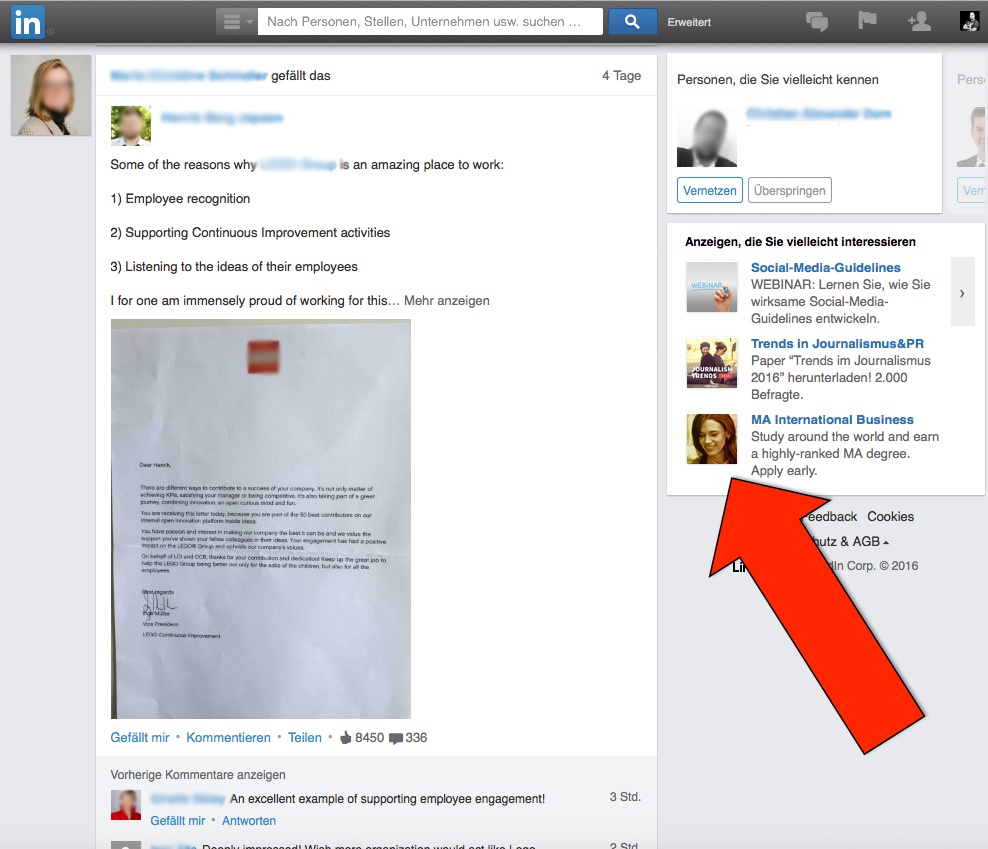This screenshot has width=988, height=849.
Task: Expand the '& AGB' footer dropdown
Action: (865, 541)
